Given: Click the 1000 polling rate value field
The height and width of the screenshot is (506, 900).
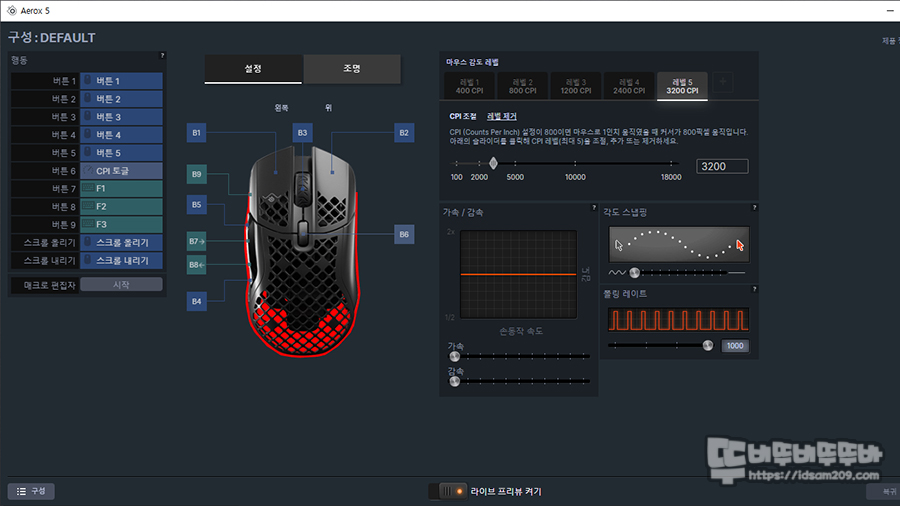Looking at the screenshot, I should pyautogui.click(x=735, y=346).
